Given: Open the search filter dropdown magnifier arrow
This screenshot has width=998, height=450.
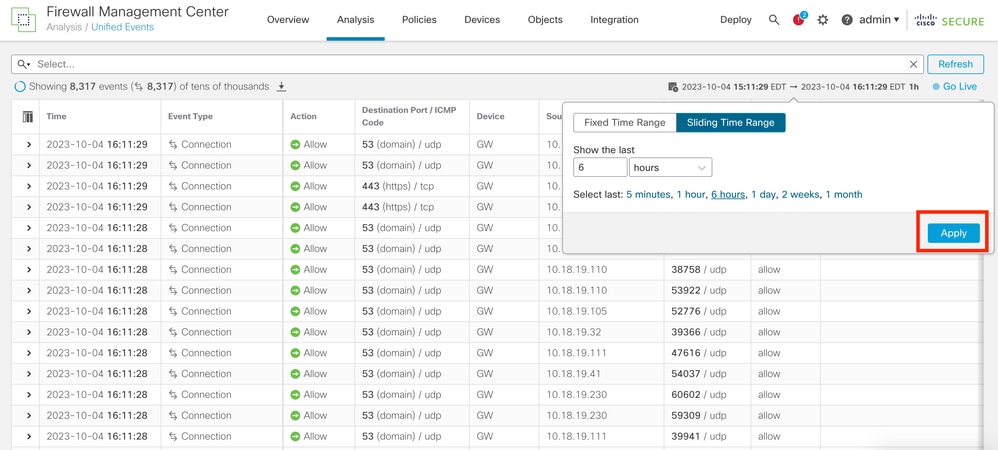Looking at the screenshot, I should click(x=24, y=64).
